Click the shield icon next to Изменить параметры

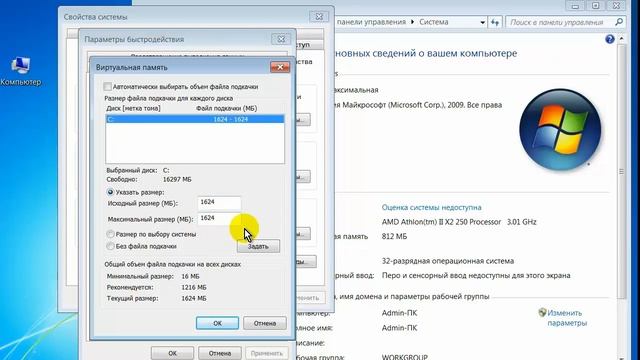[x=542, y=313]
